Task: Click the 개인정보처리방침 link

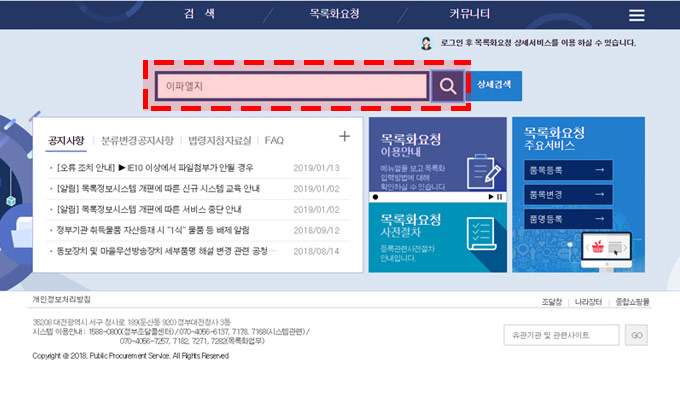Action: tap(62, 299)
